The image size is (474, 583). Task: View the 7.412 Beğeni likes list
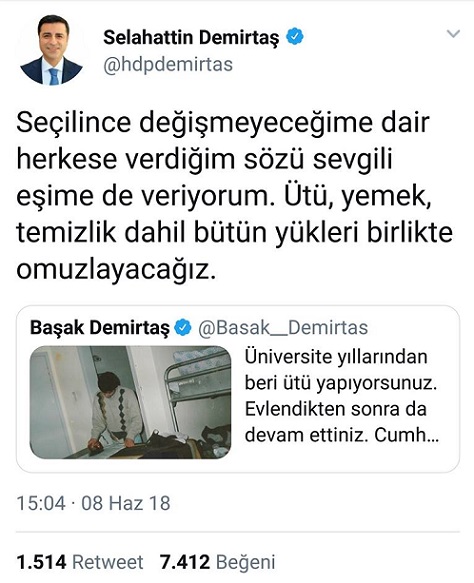coord(217,562)
